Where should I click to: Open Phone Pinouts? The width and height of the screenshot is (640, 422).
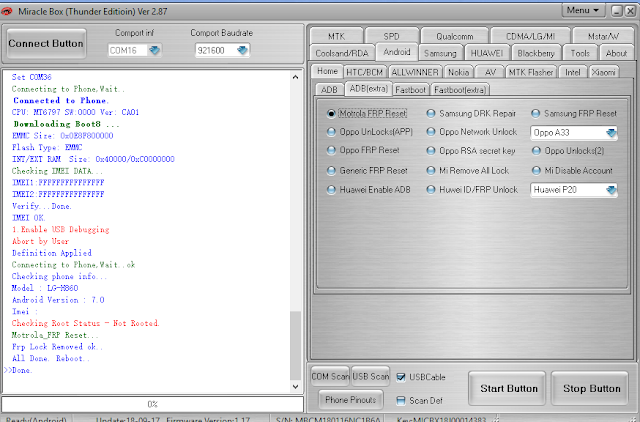(351, 400)
